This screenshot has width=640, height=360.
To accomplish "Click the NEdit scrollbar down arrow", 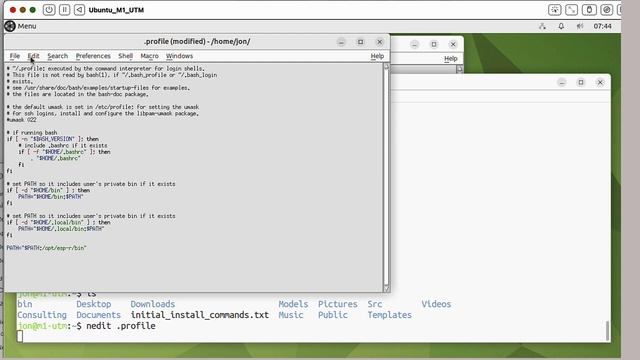I will (x=387, y=289).
